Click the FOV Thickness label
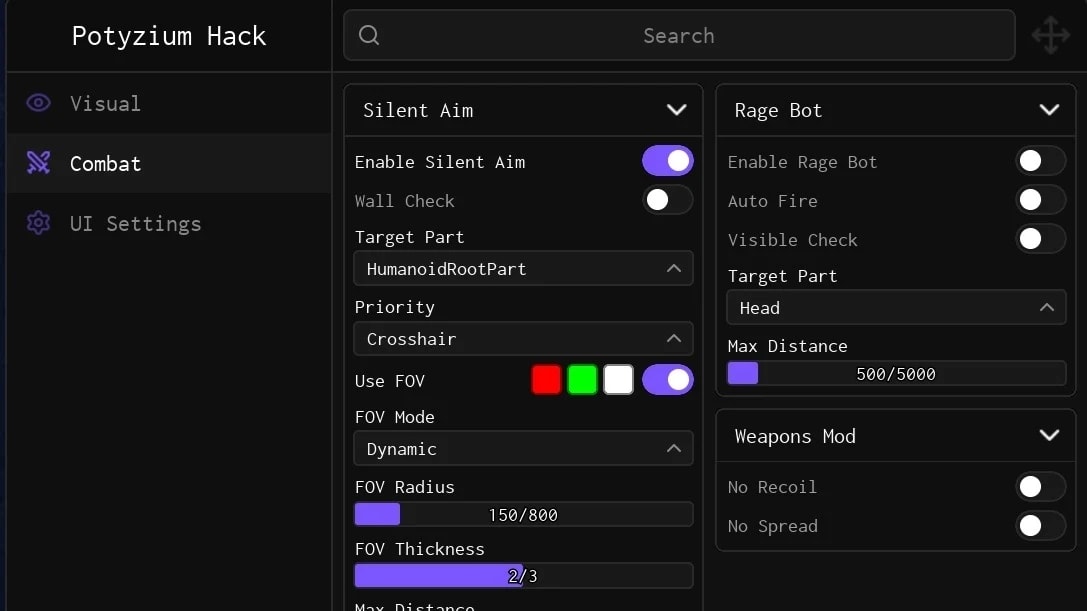Viewport: 1087px width, 611px height. (419, 549)
